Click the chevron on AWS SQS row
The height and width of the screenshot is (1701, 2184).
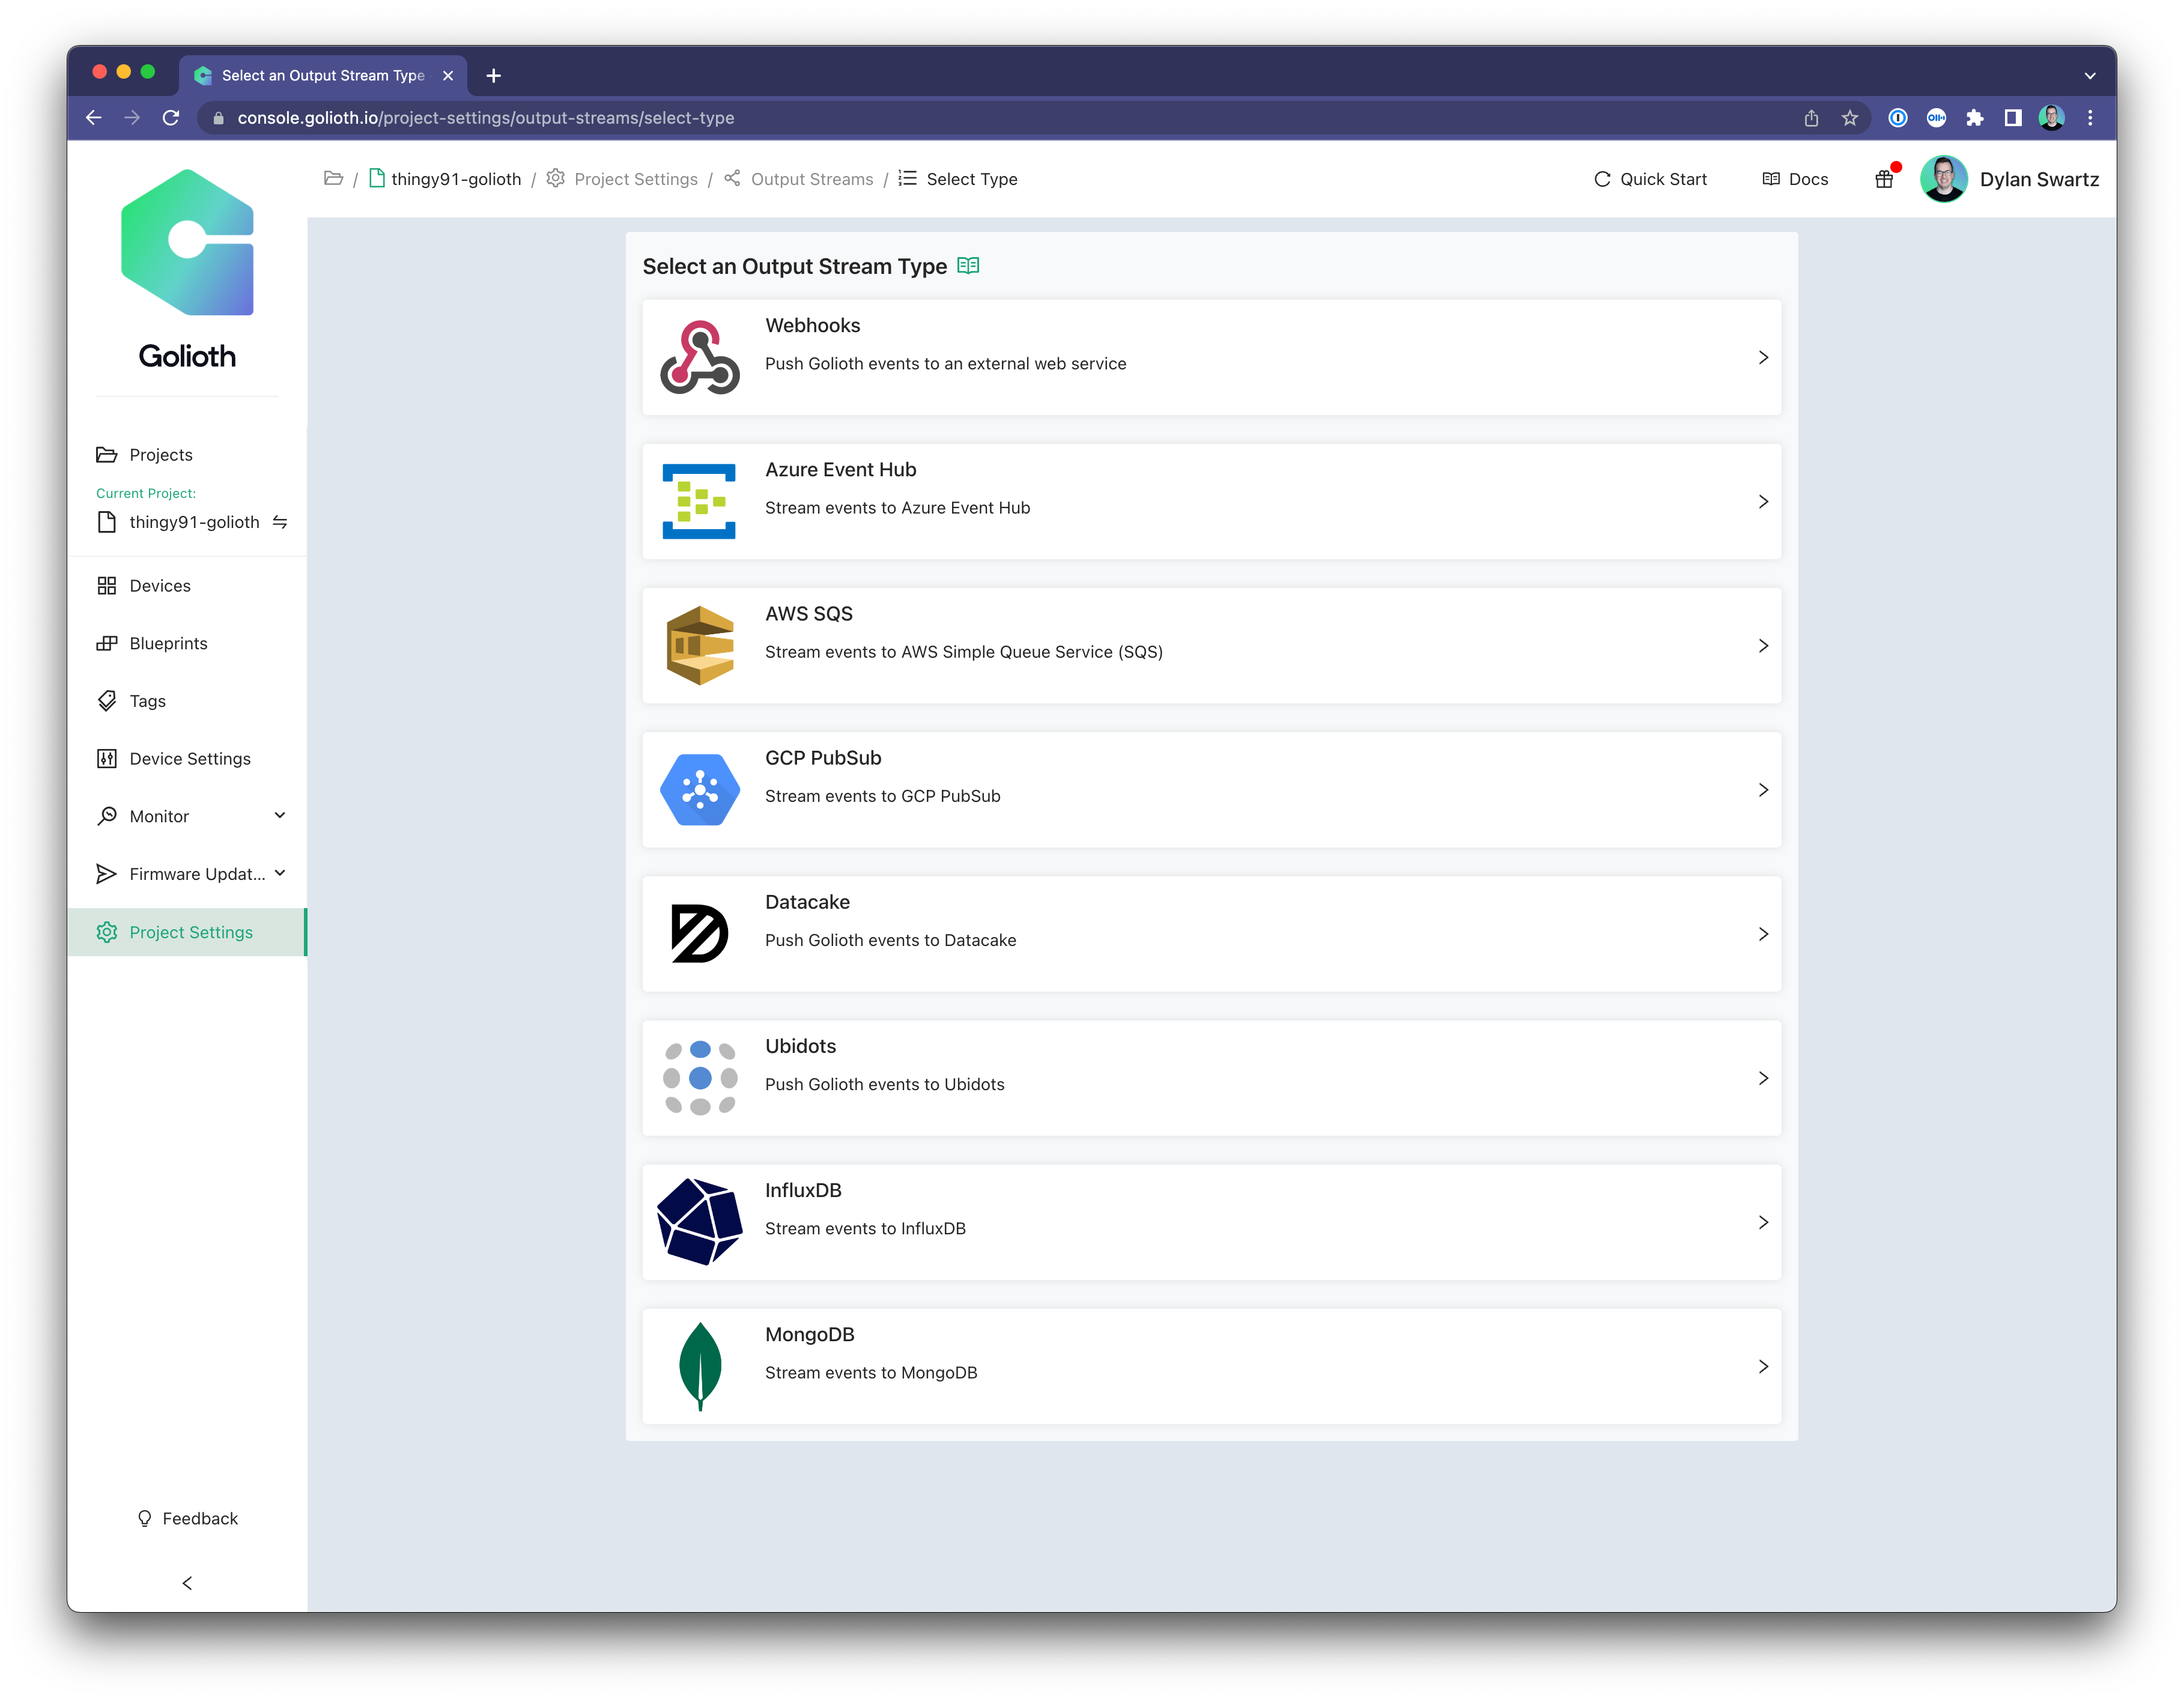[x=1763, y=645]
